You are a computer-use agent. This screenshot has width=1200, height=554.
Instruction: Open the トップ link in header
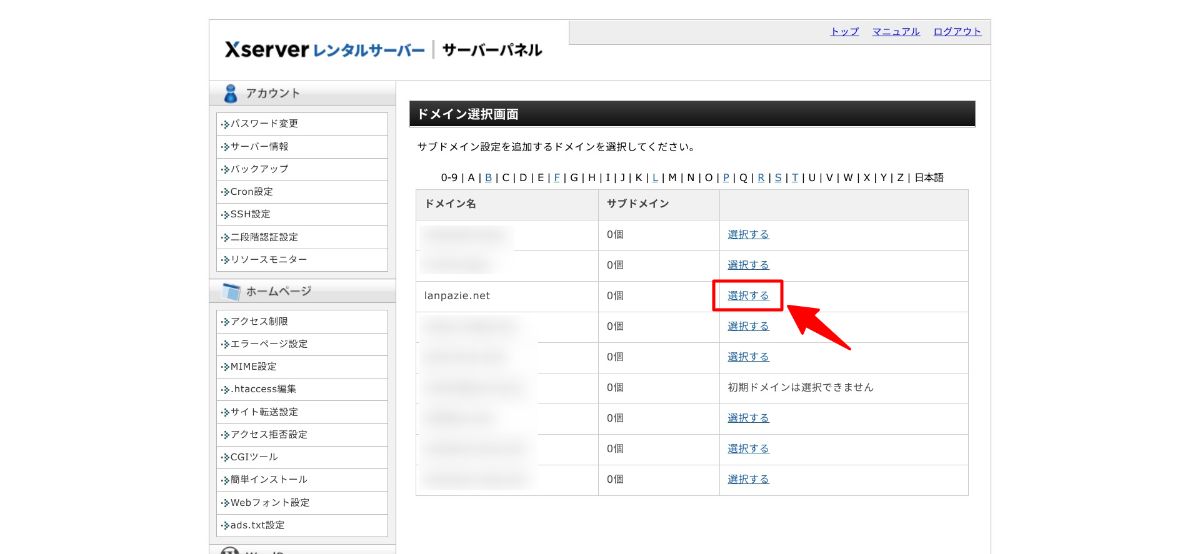tap(844, 32)
